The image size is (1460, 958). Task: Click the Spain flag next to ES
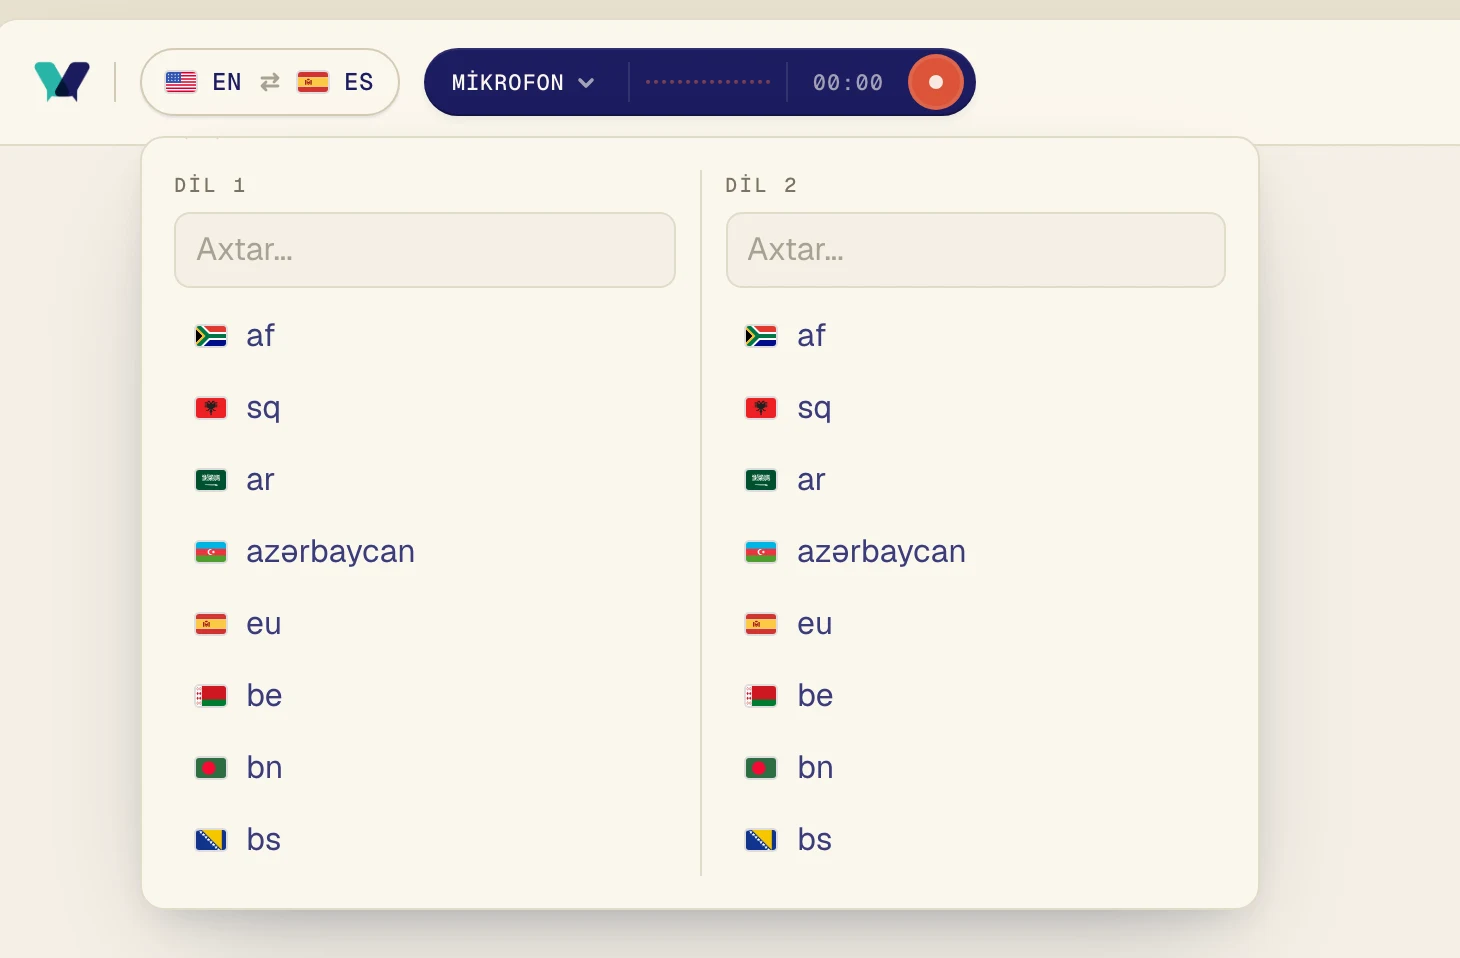[x=313, y=82]
